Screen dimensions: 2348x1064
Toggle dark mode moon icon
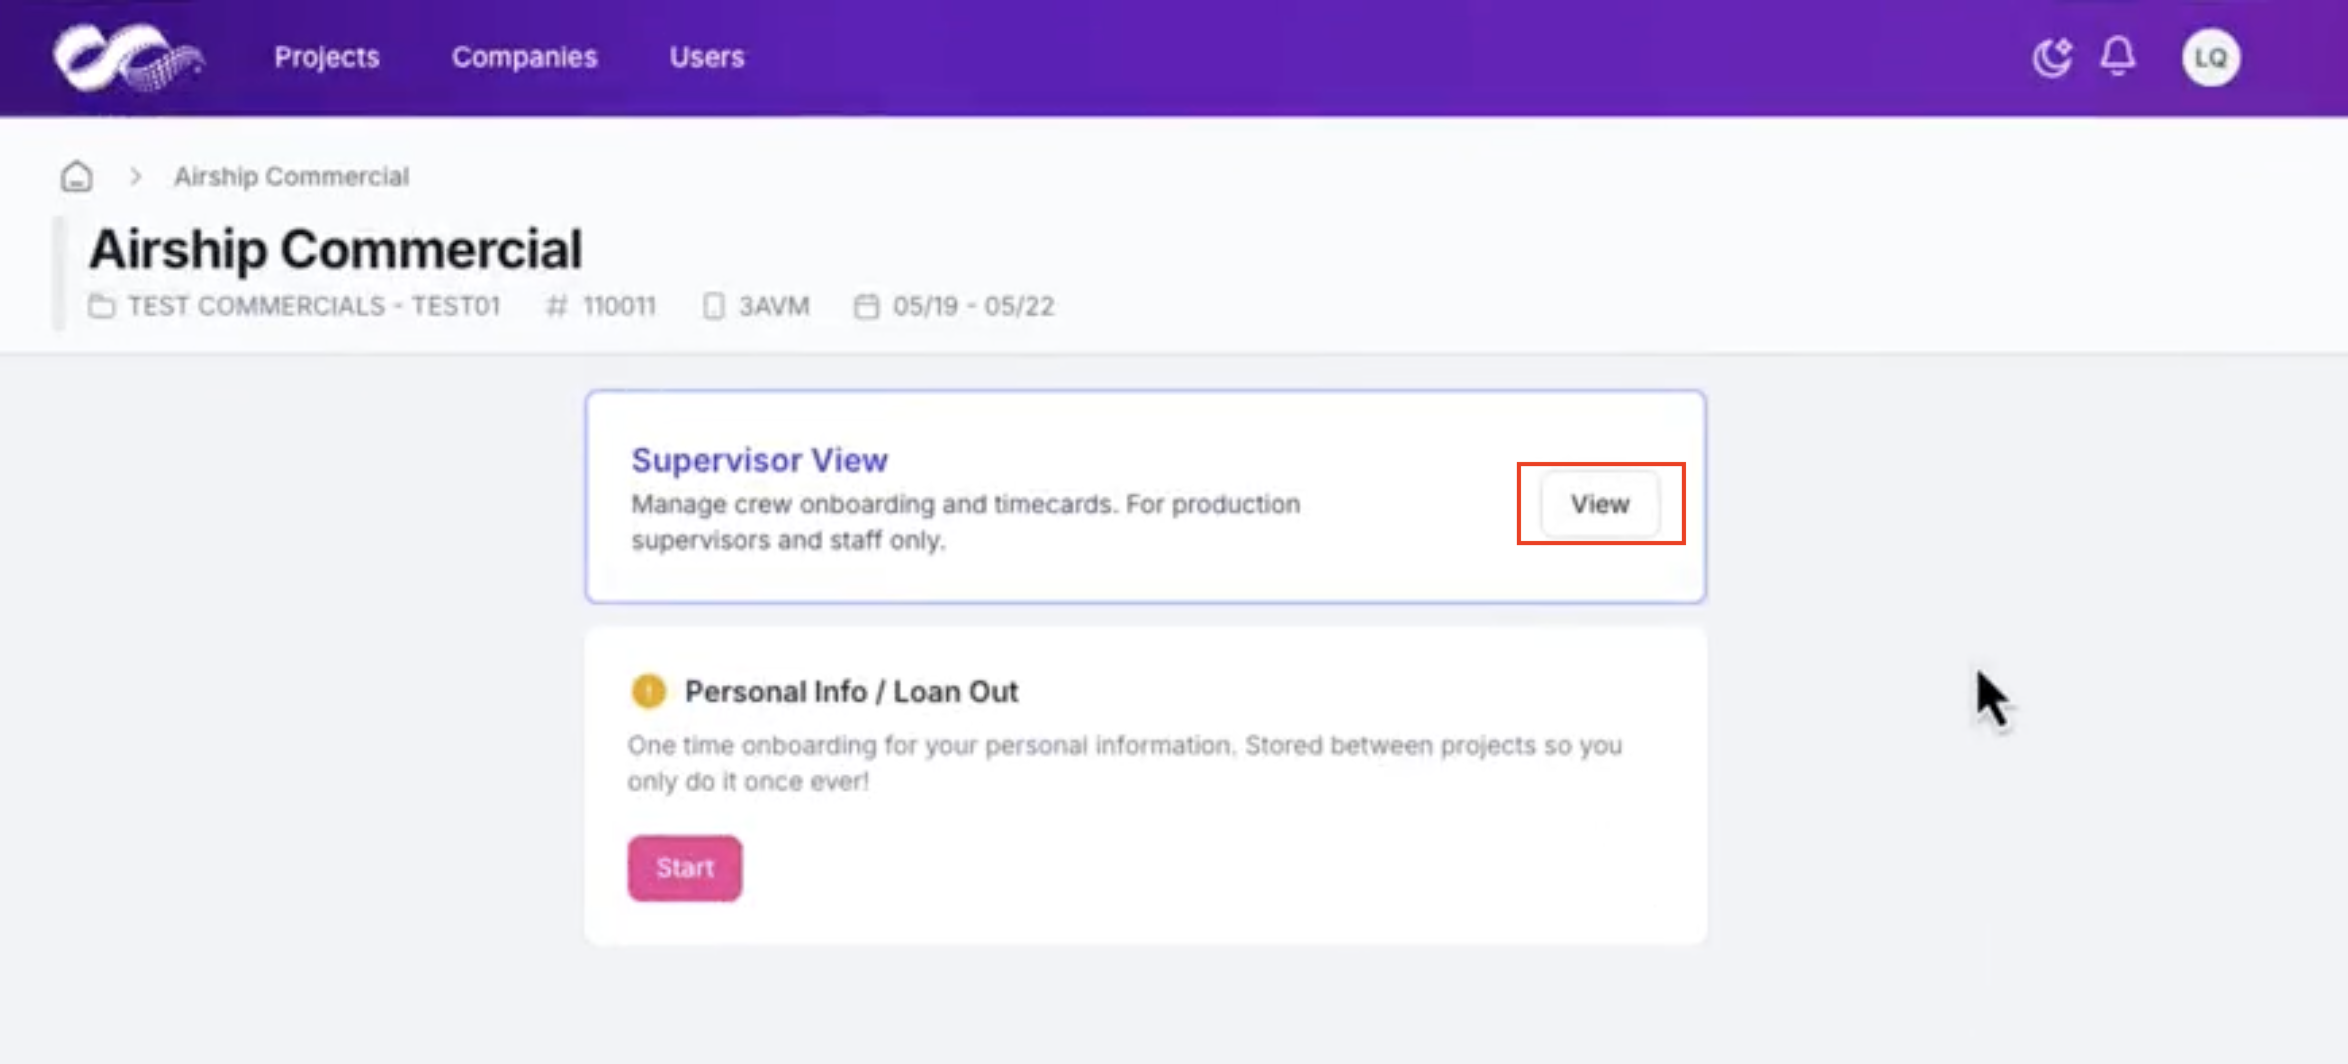2052,57
